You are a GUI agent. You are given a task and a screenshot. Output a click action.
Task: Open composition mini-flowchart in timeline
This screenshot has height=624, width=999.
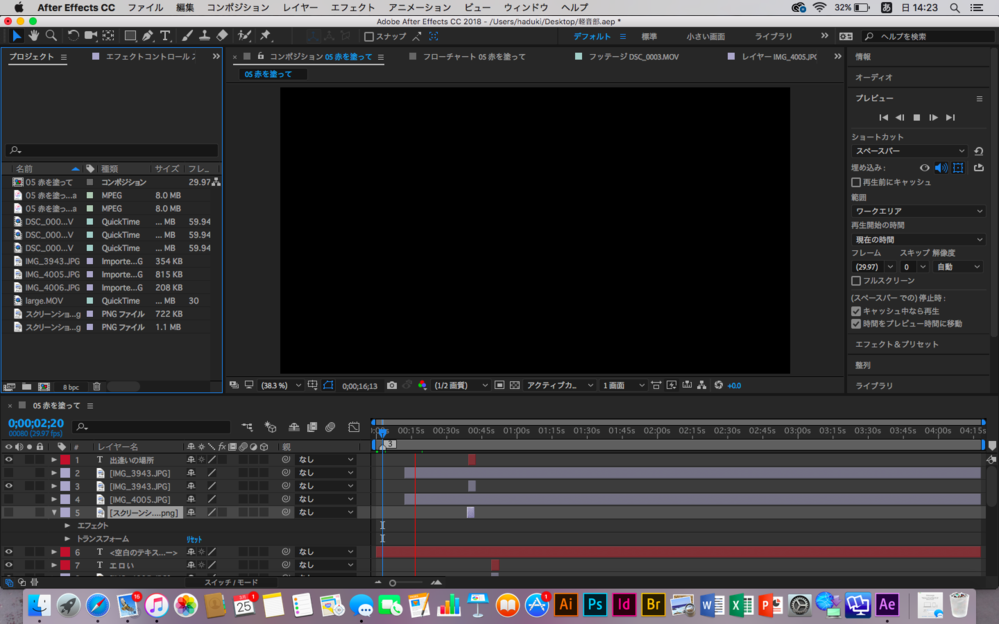pyautogui.click(x=247, y=427)
